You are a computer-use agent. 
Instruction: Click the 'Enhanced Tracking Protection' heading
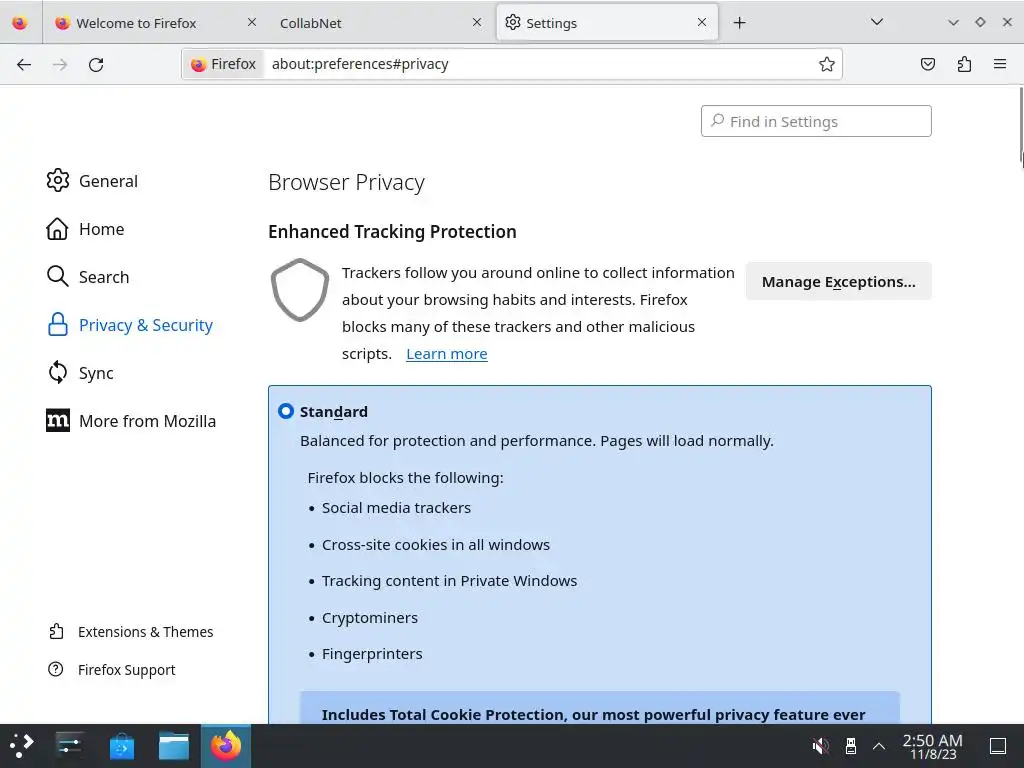pyautogui.click(x=392, y=232)
